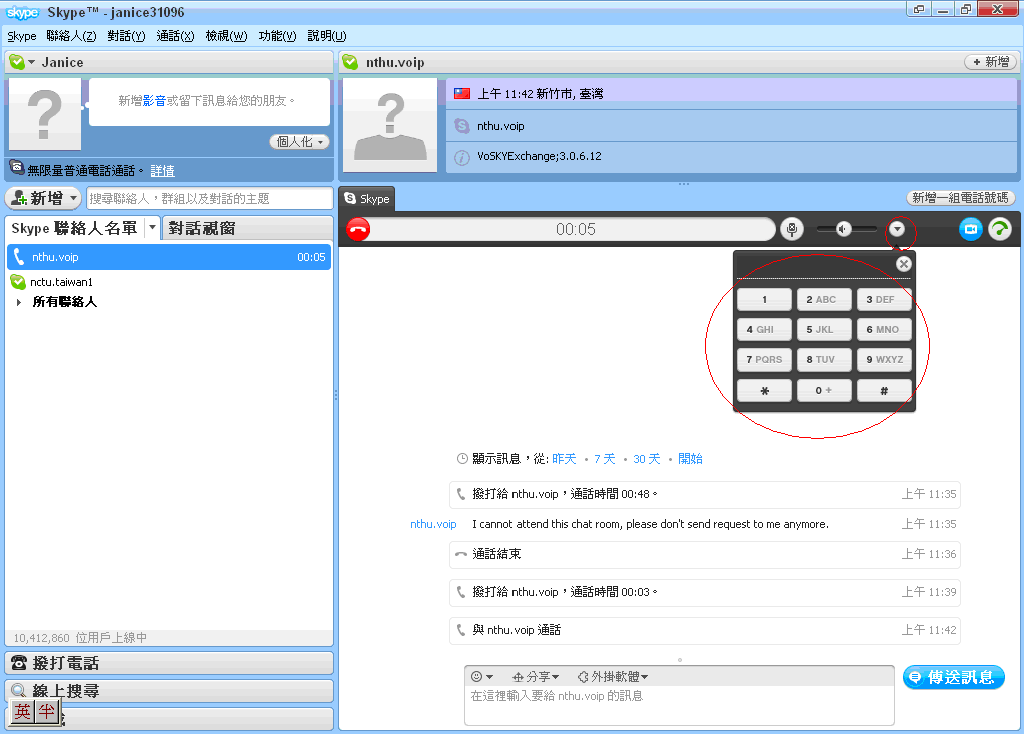Expand the 所有聯絡人 contact group
The height and width of the screenshot is (734, 1024).
coord(20,302)
